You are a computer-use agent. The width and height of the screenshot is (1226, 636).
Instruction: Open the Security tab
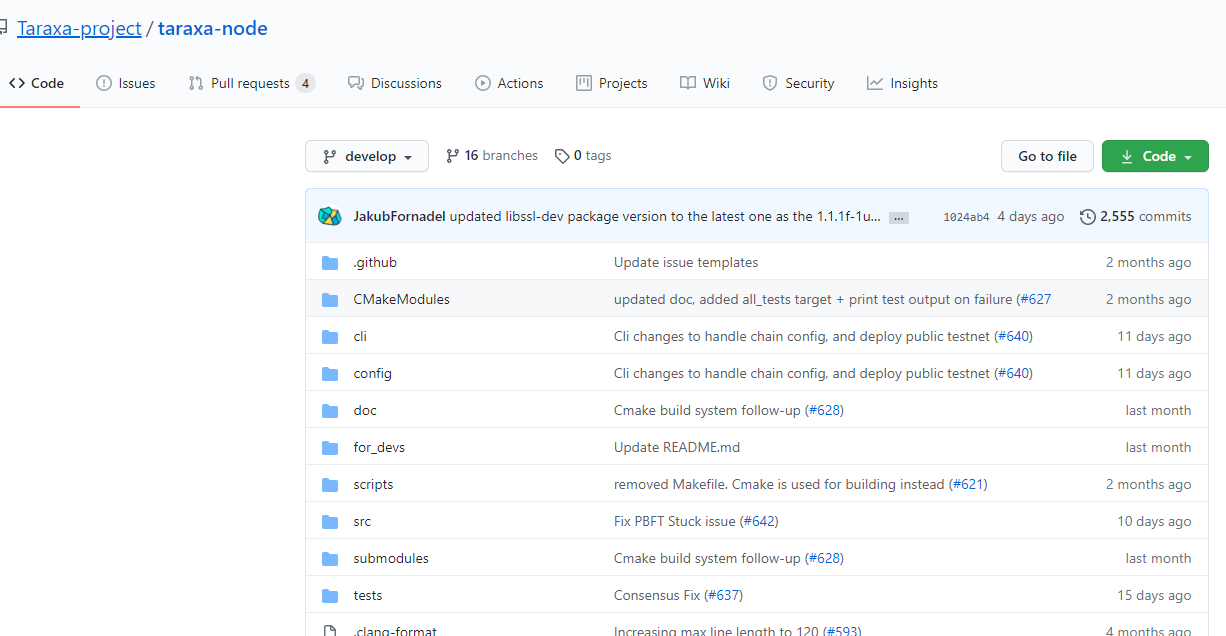coord(798,83)
